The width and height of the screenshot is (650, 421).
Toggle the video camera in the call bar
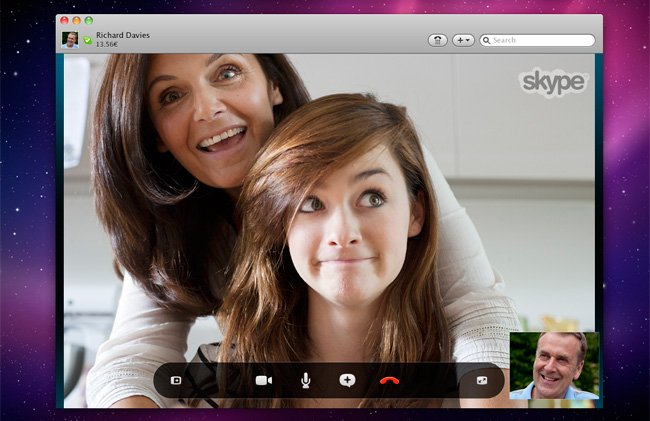[264, 380]
